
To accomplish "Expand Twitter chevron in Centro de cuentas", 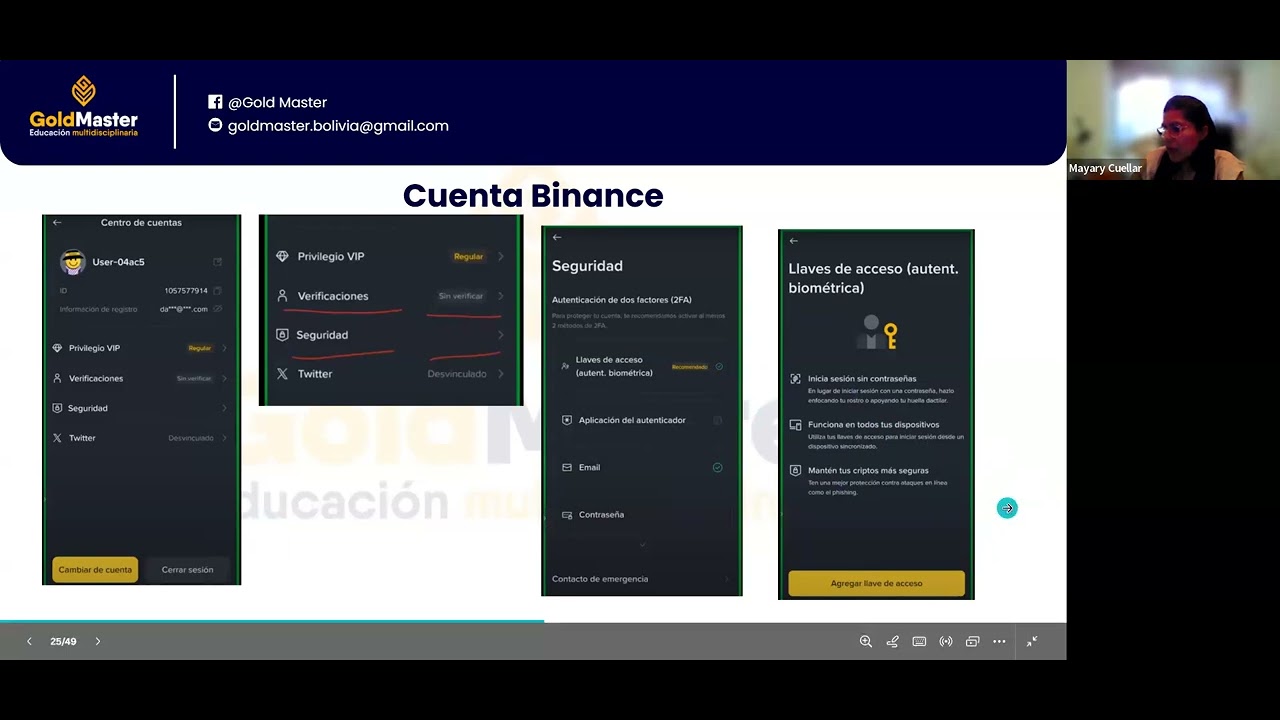I will (224, 438).
